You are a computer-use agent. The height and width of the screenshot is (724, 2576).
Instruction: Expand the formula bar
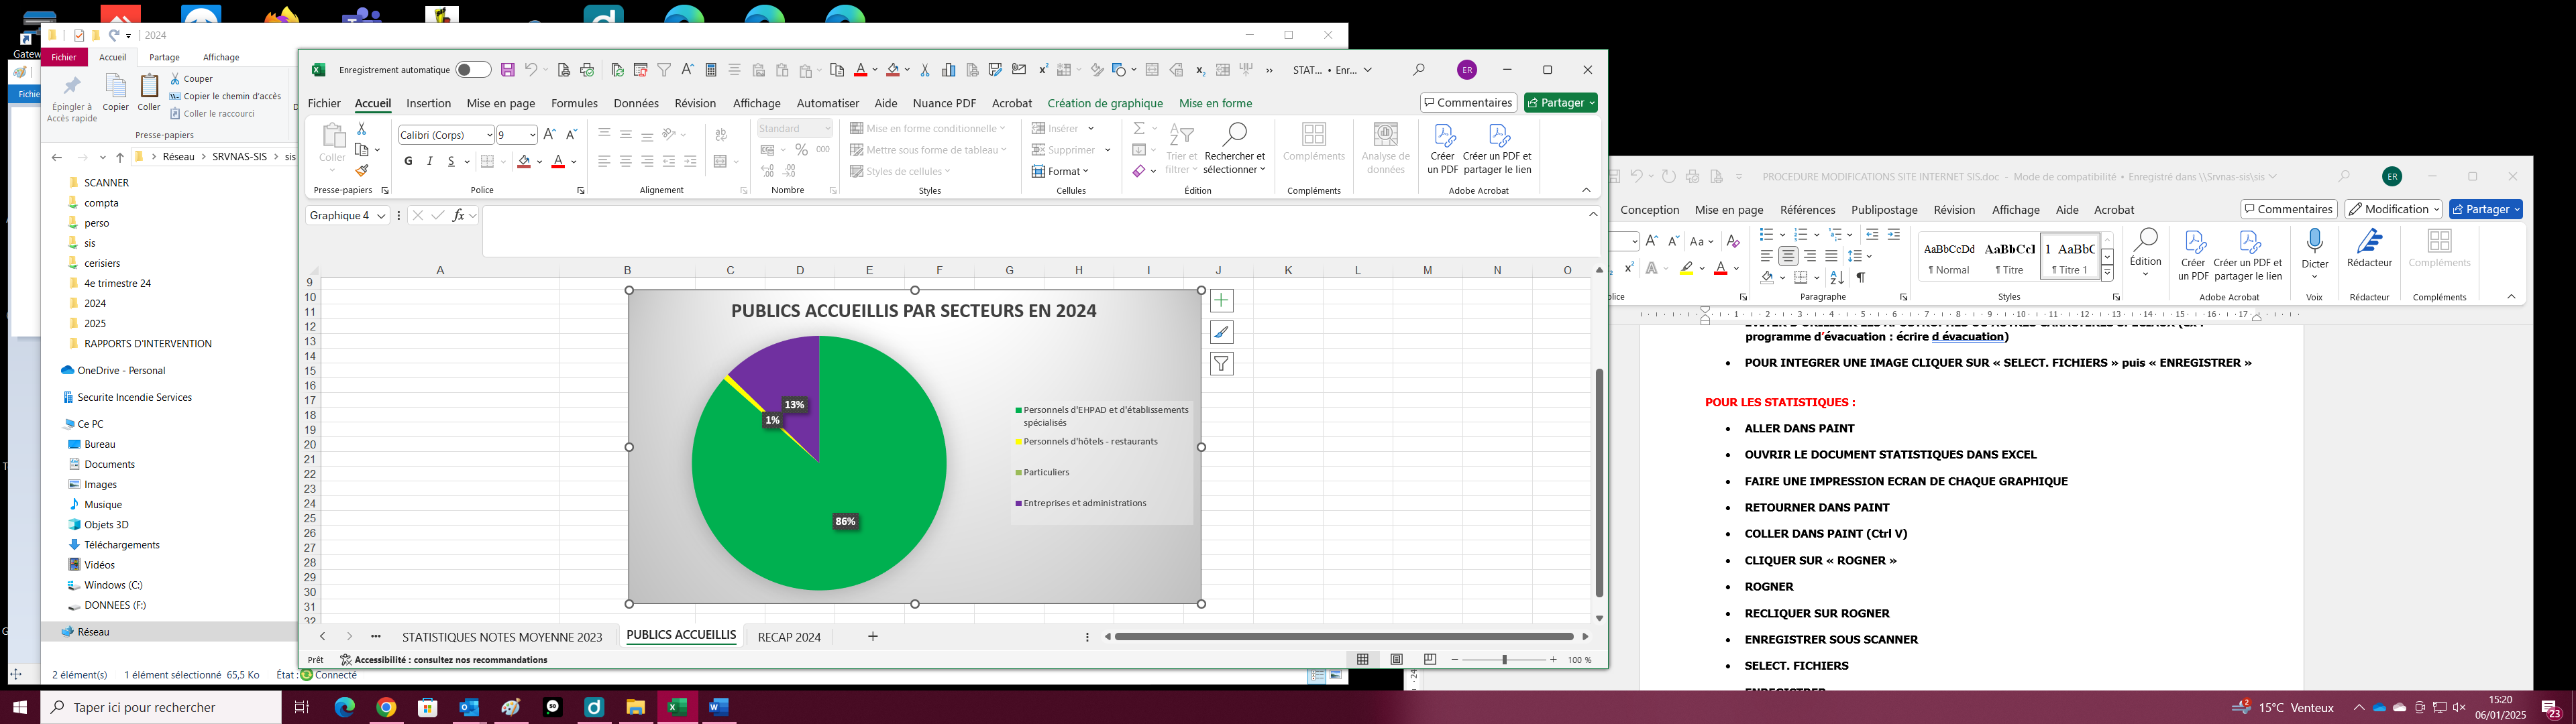coord(1593,214)
